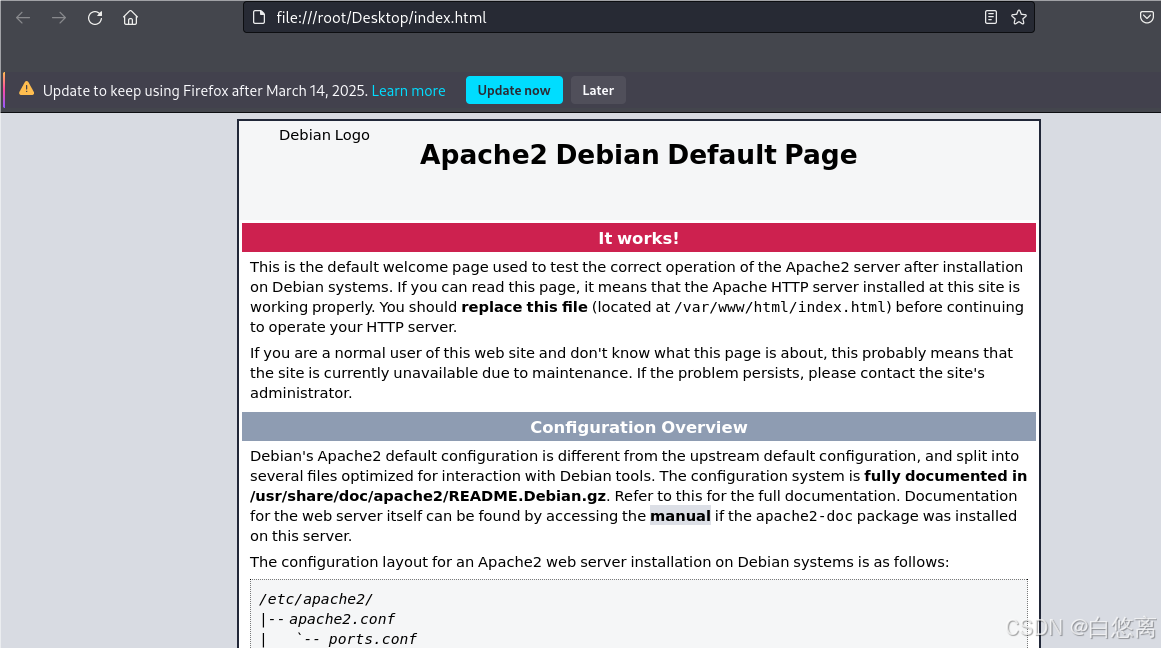Click the /etc/apache2/ line in the tree

pyautogui.click(x=316, y=599)
